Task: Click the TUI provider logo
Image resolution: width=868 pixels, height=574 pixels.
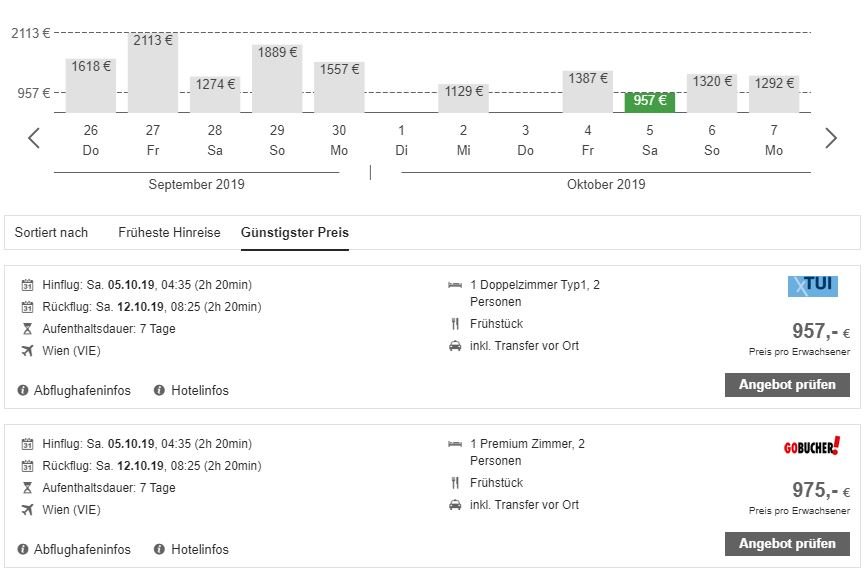Action: tap(812, 286)
